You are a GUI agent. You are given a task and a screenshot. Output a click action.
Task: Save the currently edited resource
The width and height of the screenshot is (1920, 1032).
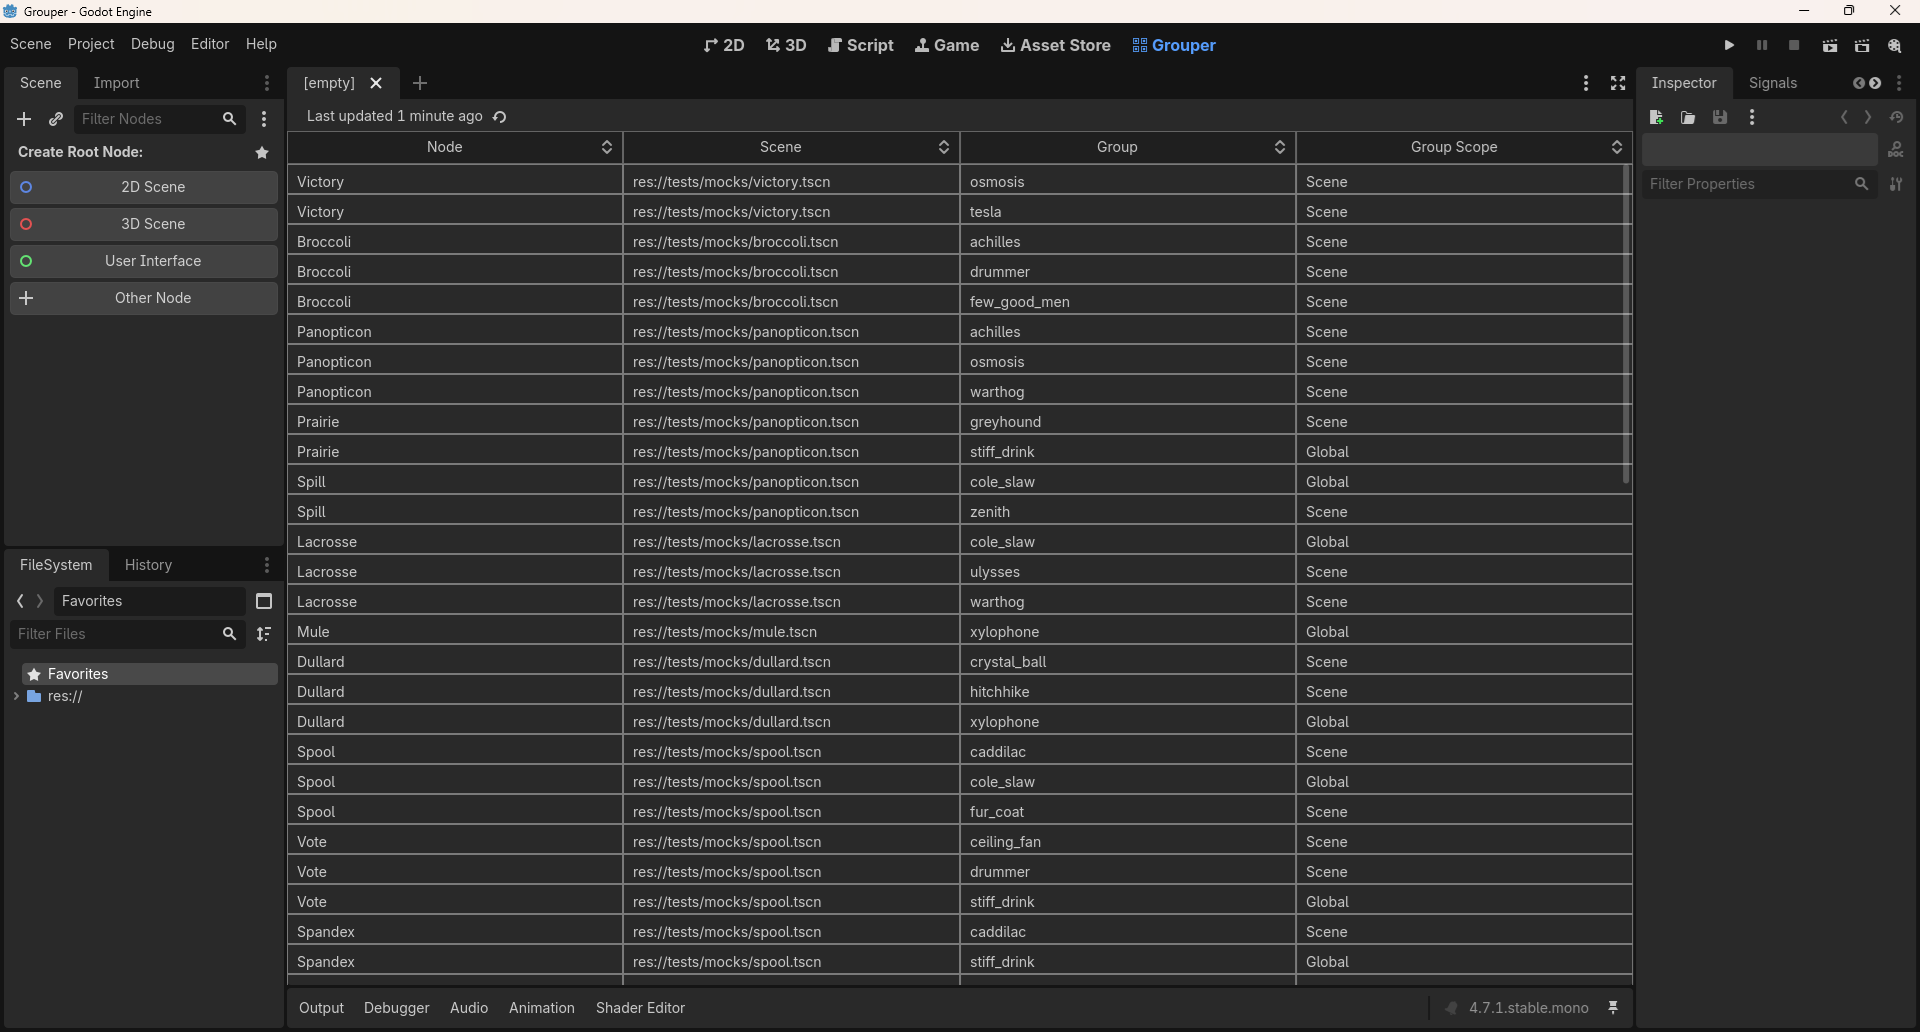pyautogui.click(x=1720, y=117)
